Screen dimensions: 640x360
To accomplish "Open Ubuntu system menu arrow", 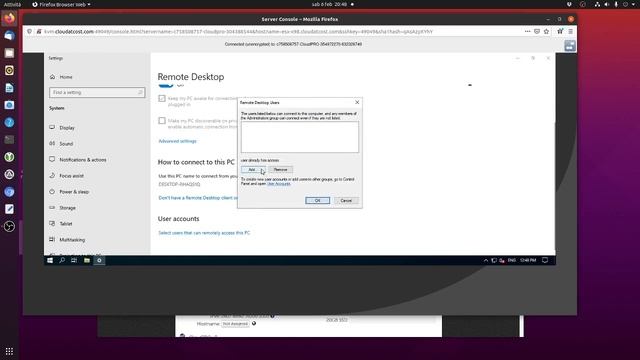I will [634, 4].
